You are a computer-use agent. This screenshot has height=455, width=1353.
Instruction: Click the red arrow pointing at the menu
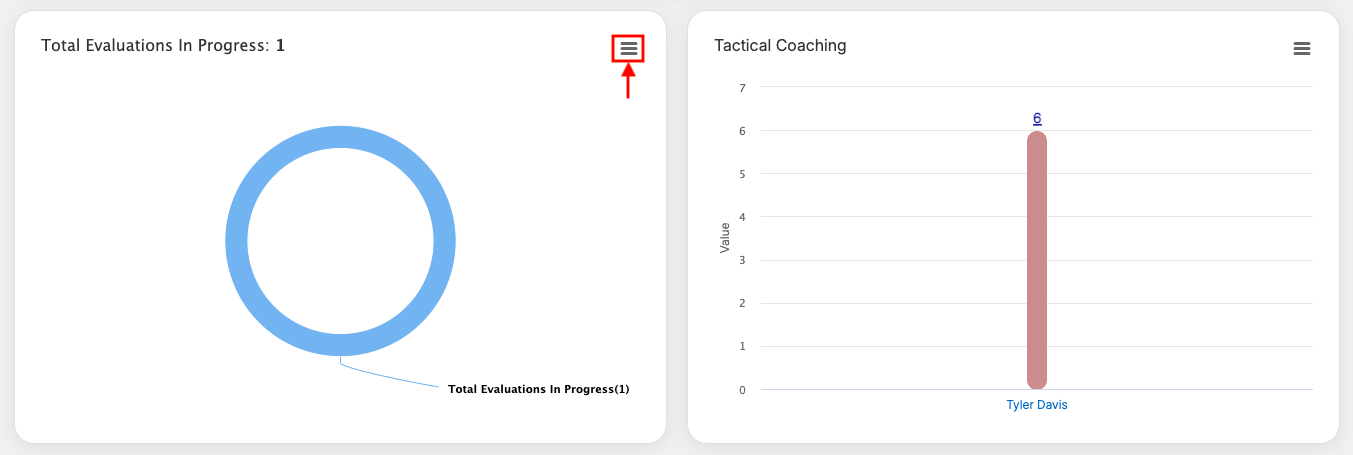point(628,82)
